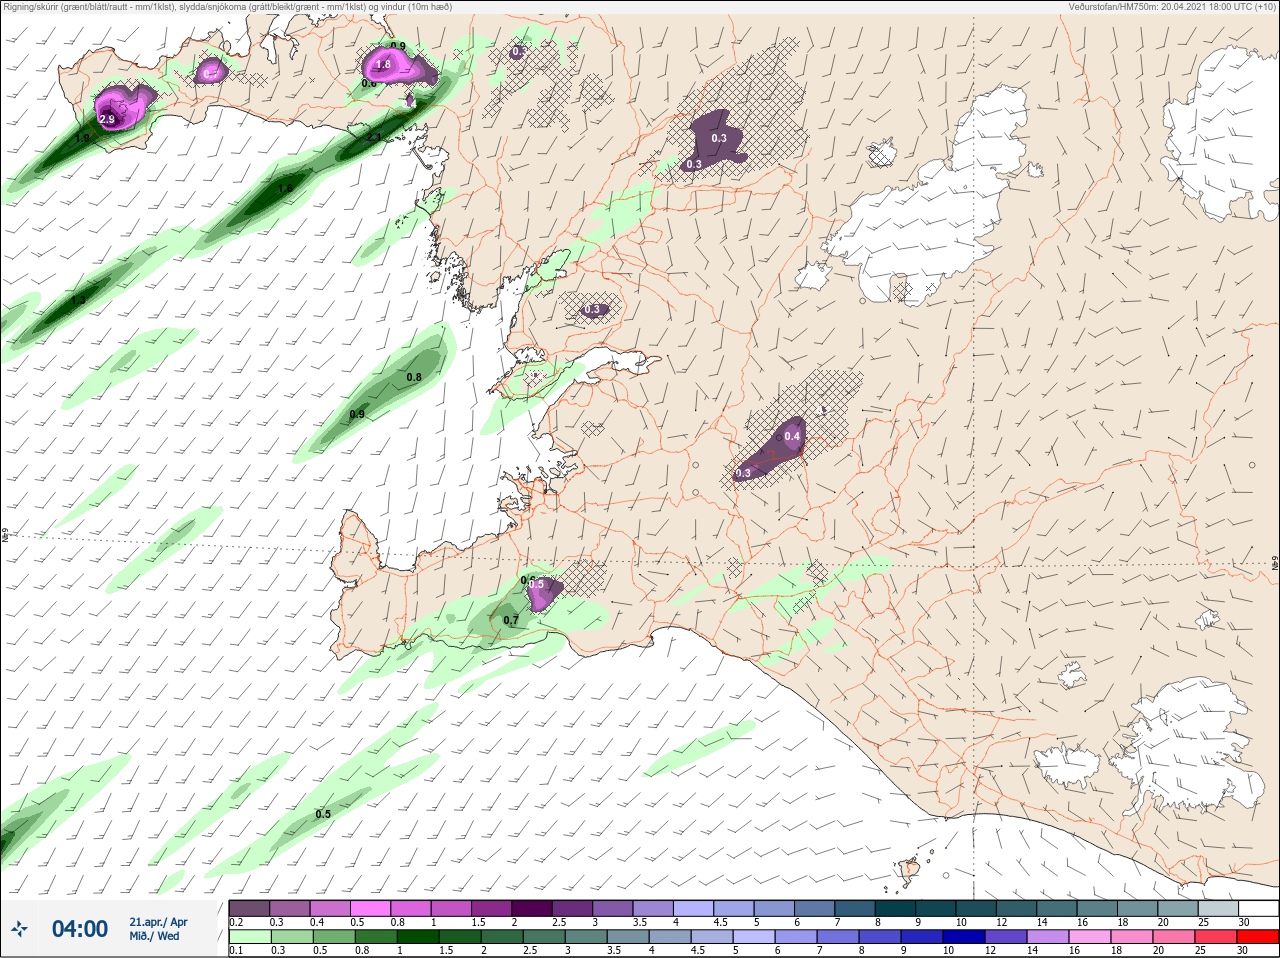1280x958 pixels.
Task: Click the 0.8 rain value over the bay
Action: tap(414, 377)
